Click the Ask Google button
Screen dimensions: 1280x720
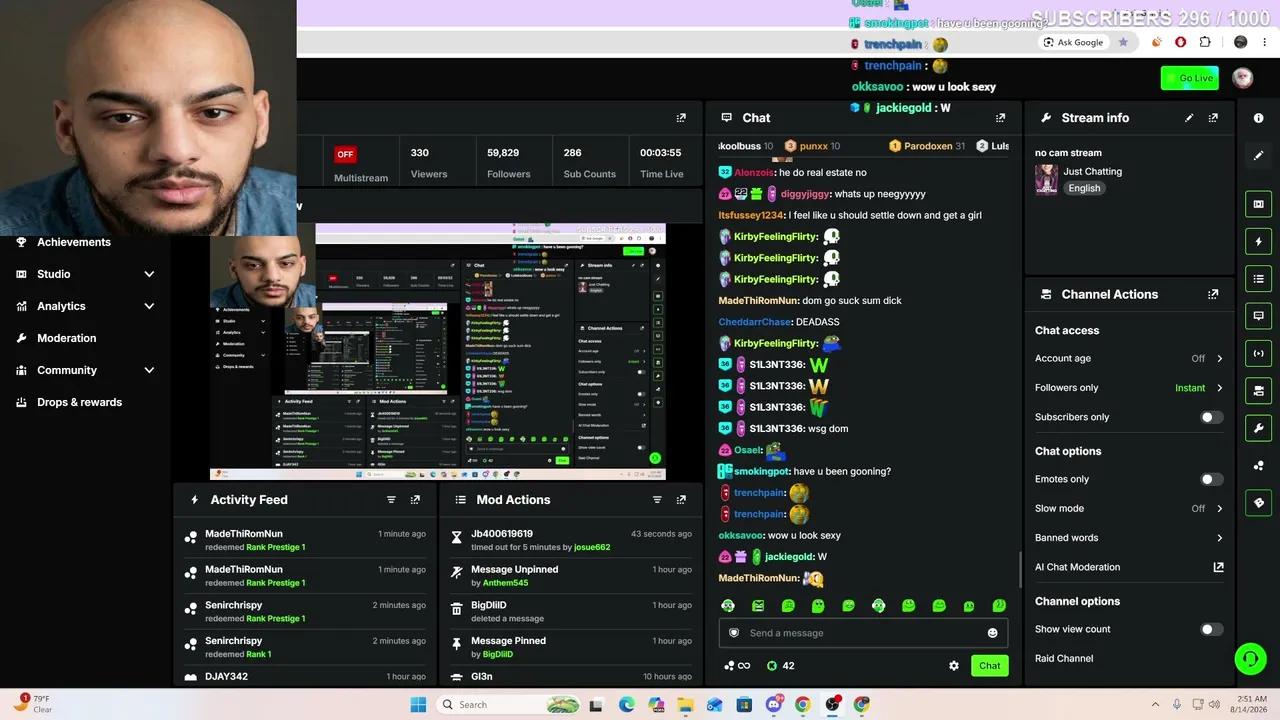[x=1074, y=42]
